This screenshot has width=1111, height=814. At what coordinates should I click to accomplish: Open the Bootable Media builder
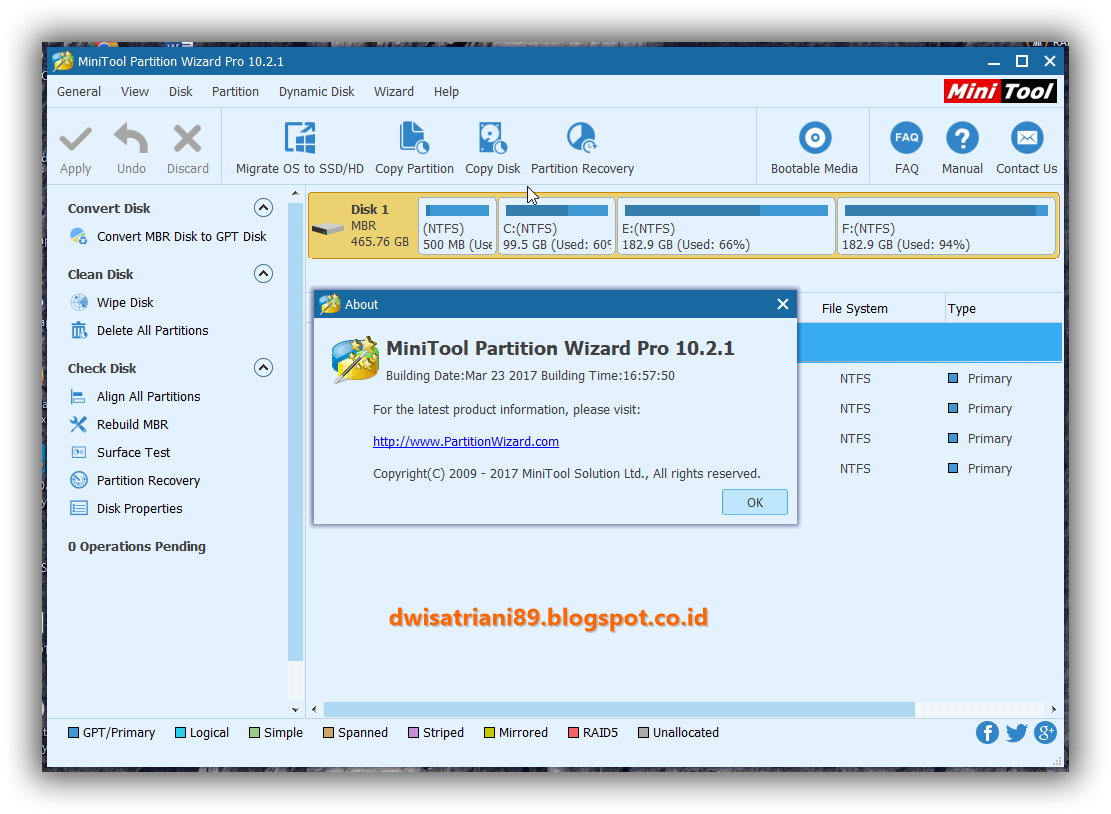coord(814,148)
